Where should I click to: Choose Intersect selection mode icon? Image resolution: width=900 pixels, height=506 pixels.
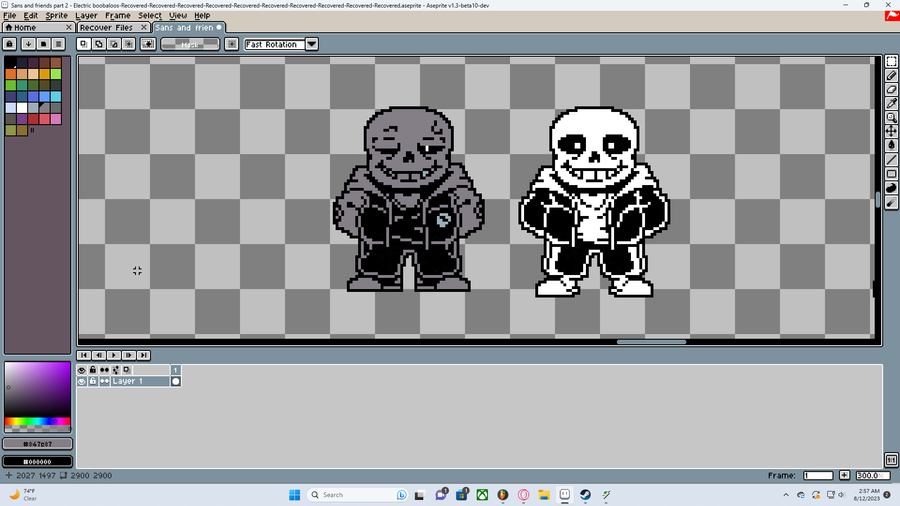point(129,44)
